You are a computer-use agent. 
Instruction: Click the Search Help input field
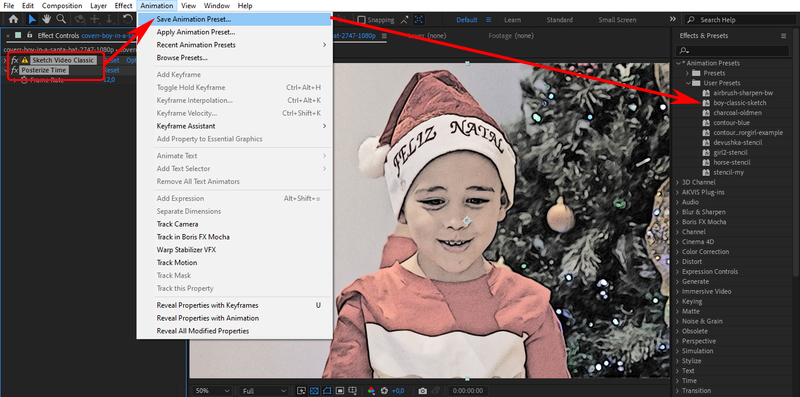[740, 20]
